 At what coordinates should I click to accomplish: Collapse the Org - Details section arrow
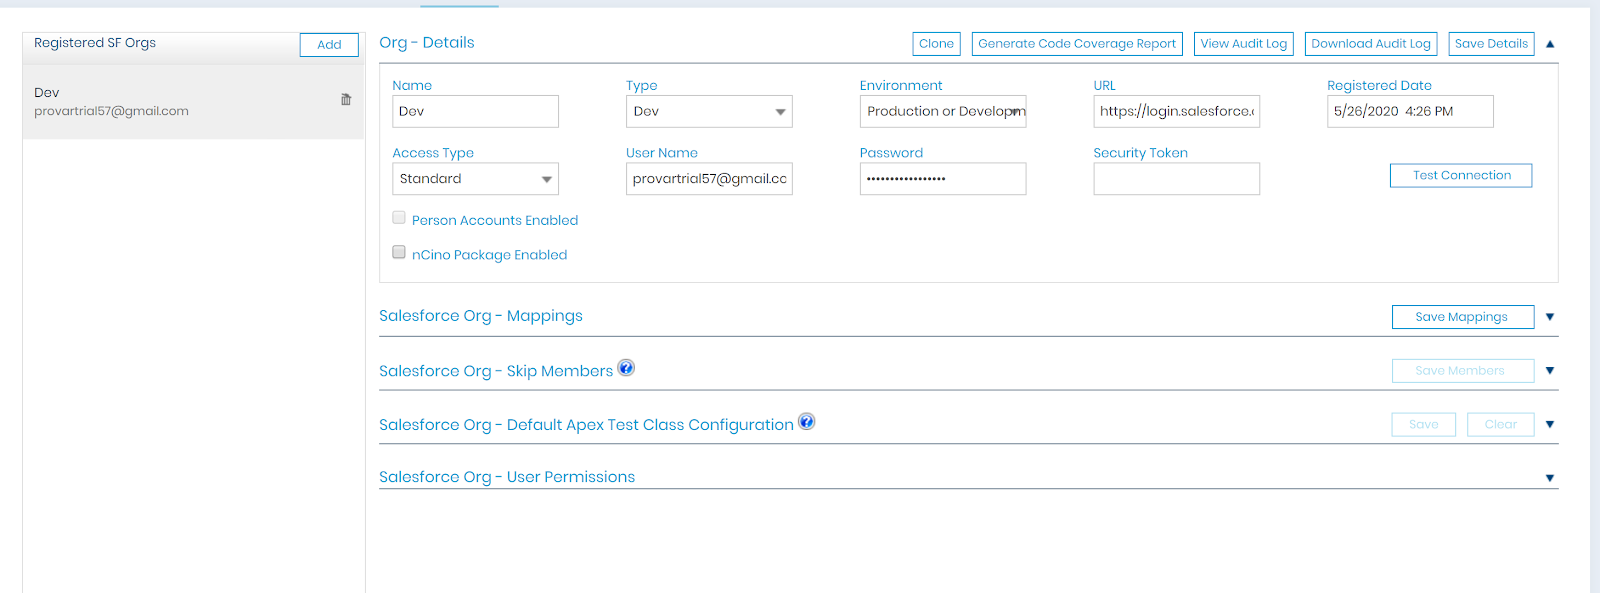click(1550, 44)
